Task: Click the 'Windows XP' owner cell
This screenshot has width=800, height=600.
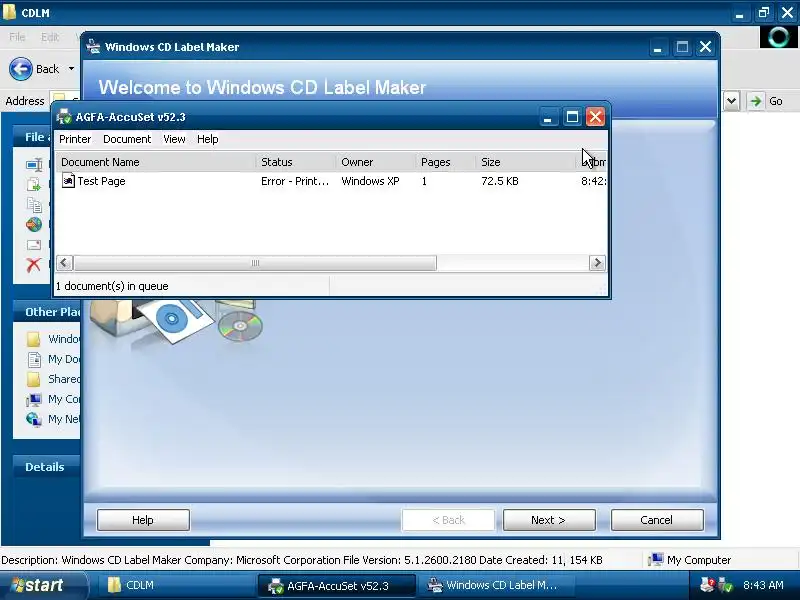Action: coord(370,181)
